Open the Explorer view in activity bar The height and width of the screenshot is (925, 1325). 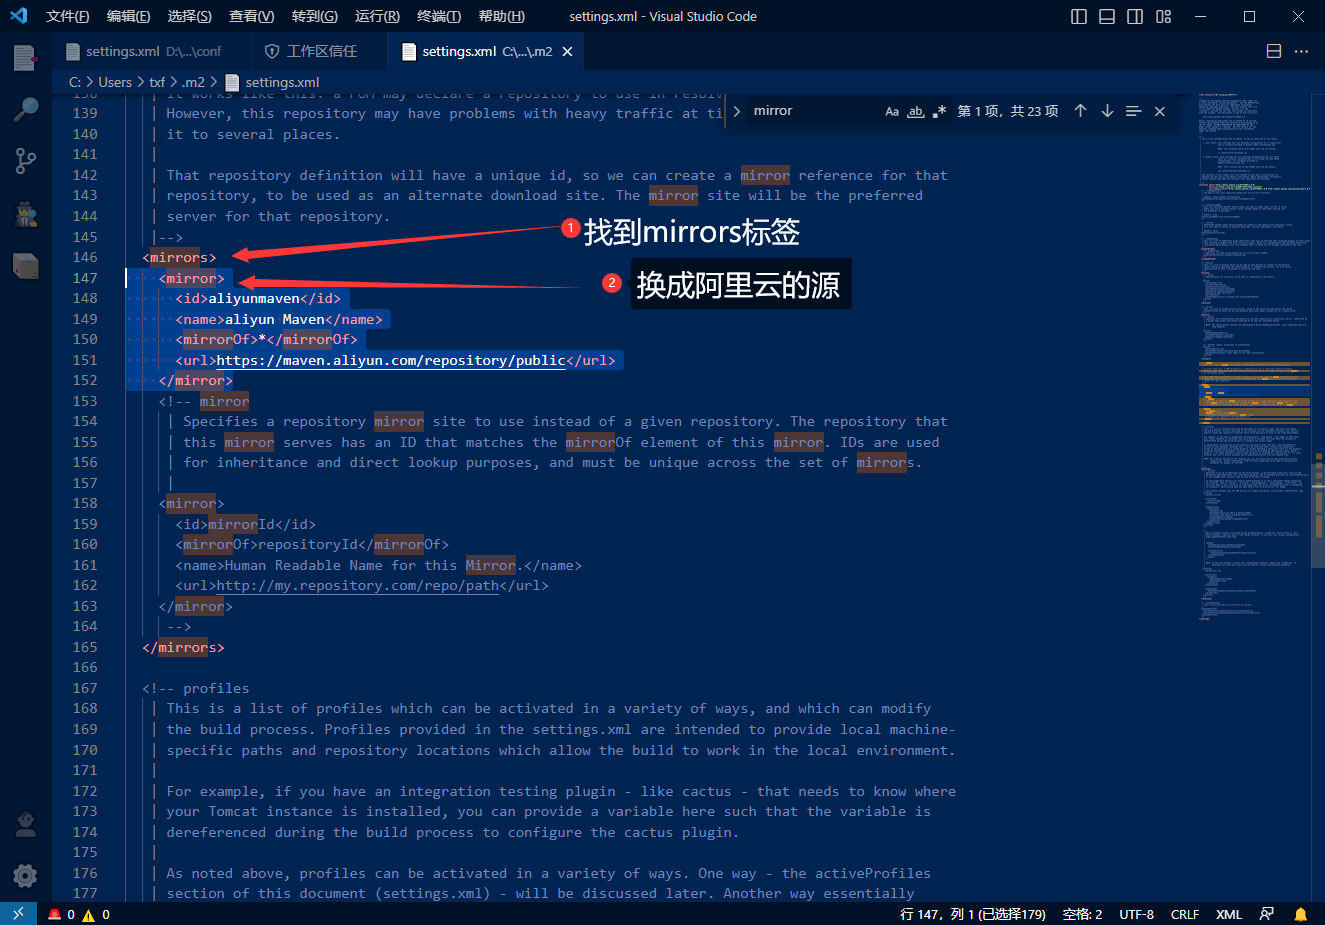point(25,58)
